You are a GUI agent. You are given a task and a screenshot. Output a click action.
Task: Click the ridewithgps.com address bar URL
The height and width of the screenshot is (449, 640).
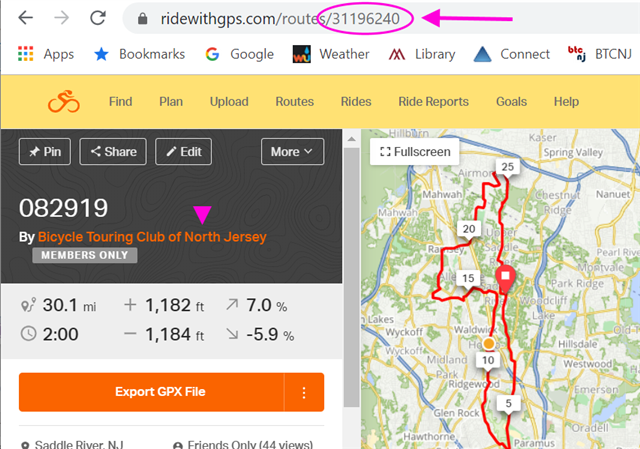point(280,18)
